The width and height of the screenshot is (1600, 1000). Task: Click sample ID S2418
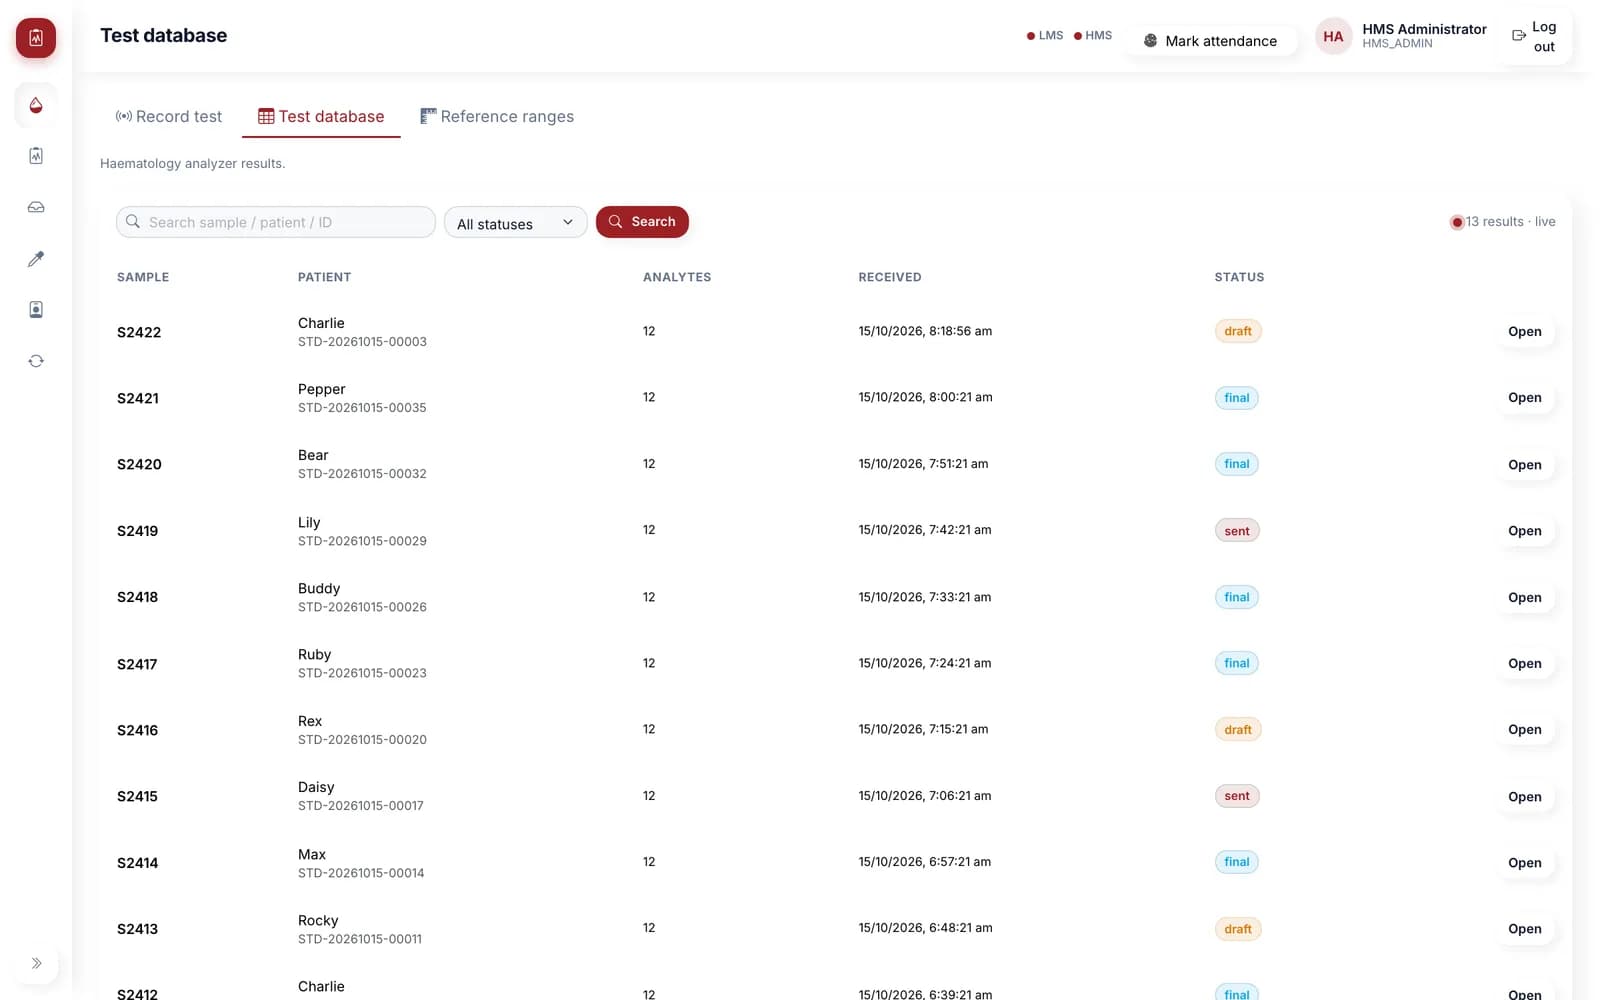138,597
